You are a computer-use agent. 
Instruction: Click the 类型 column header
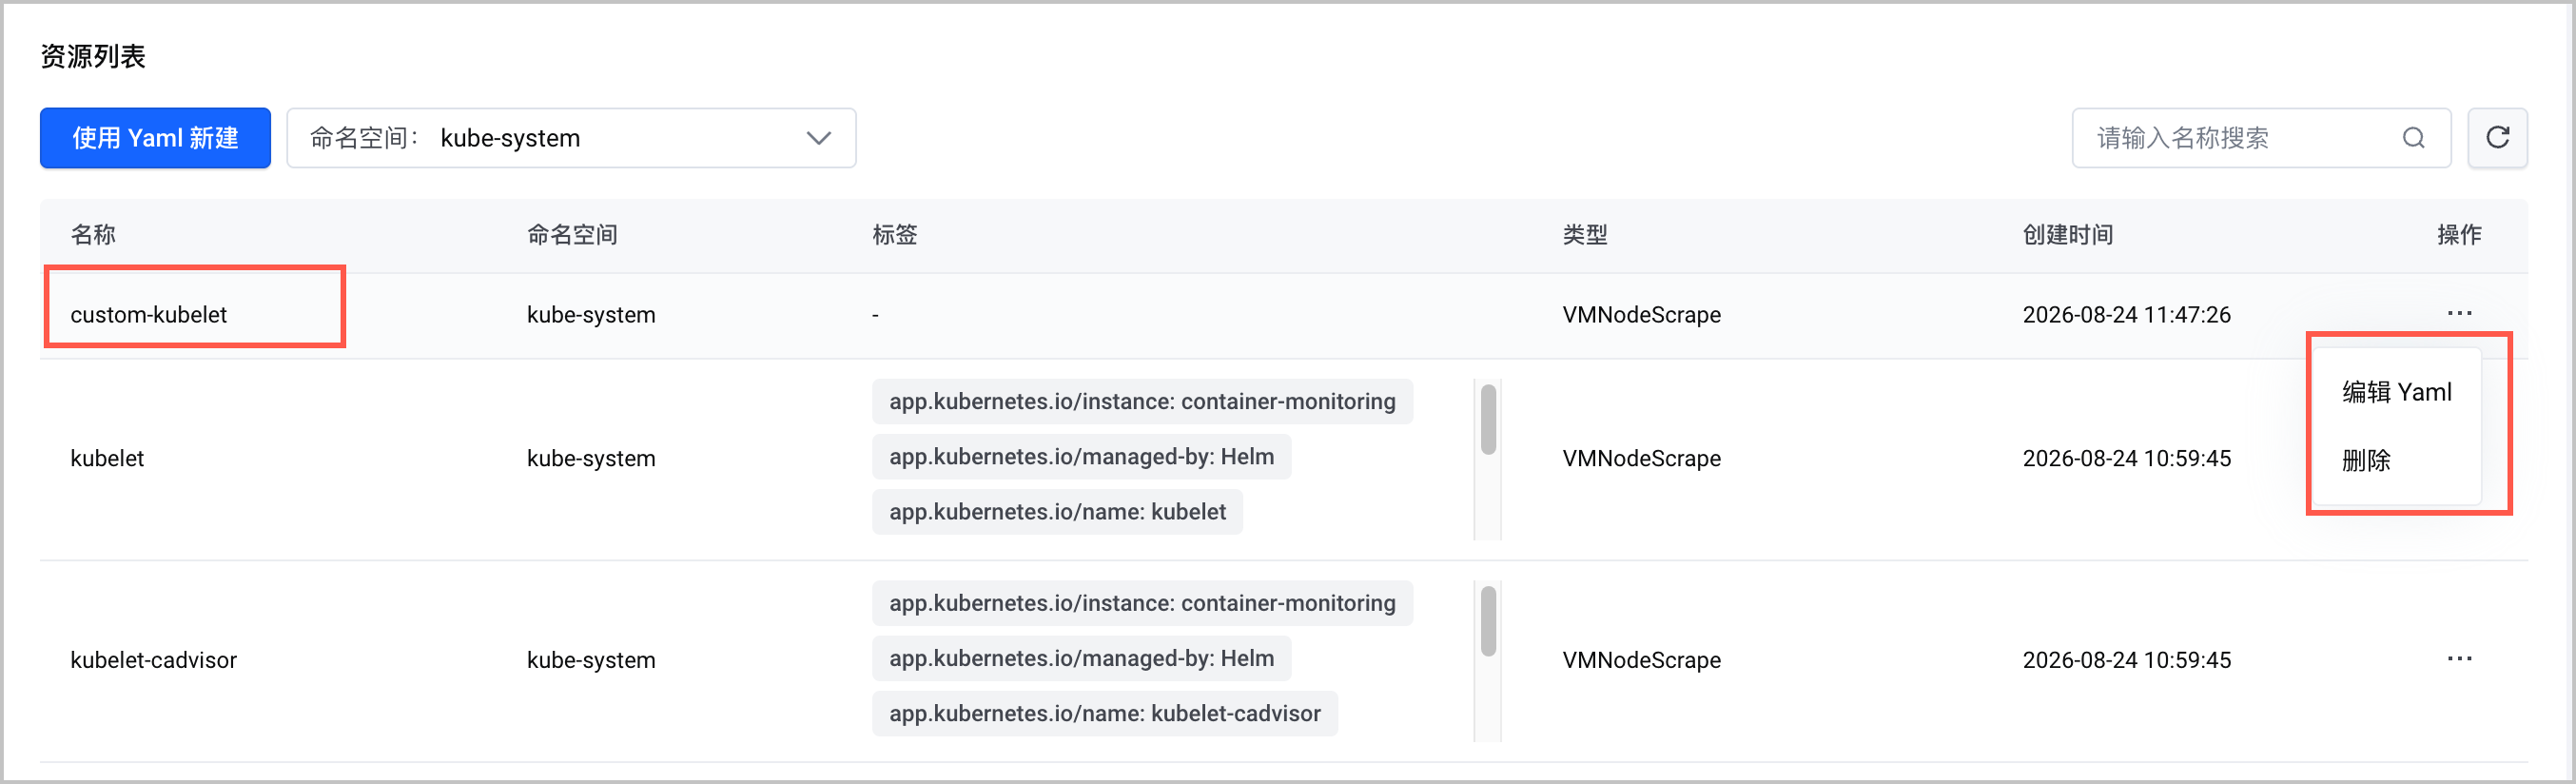pyautogui.click(x=1585, y=235)
